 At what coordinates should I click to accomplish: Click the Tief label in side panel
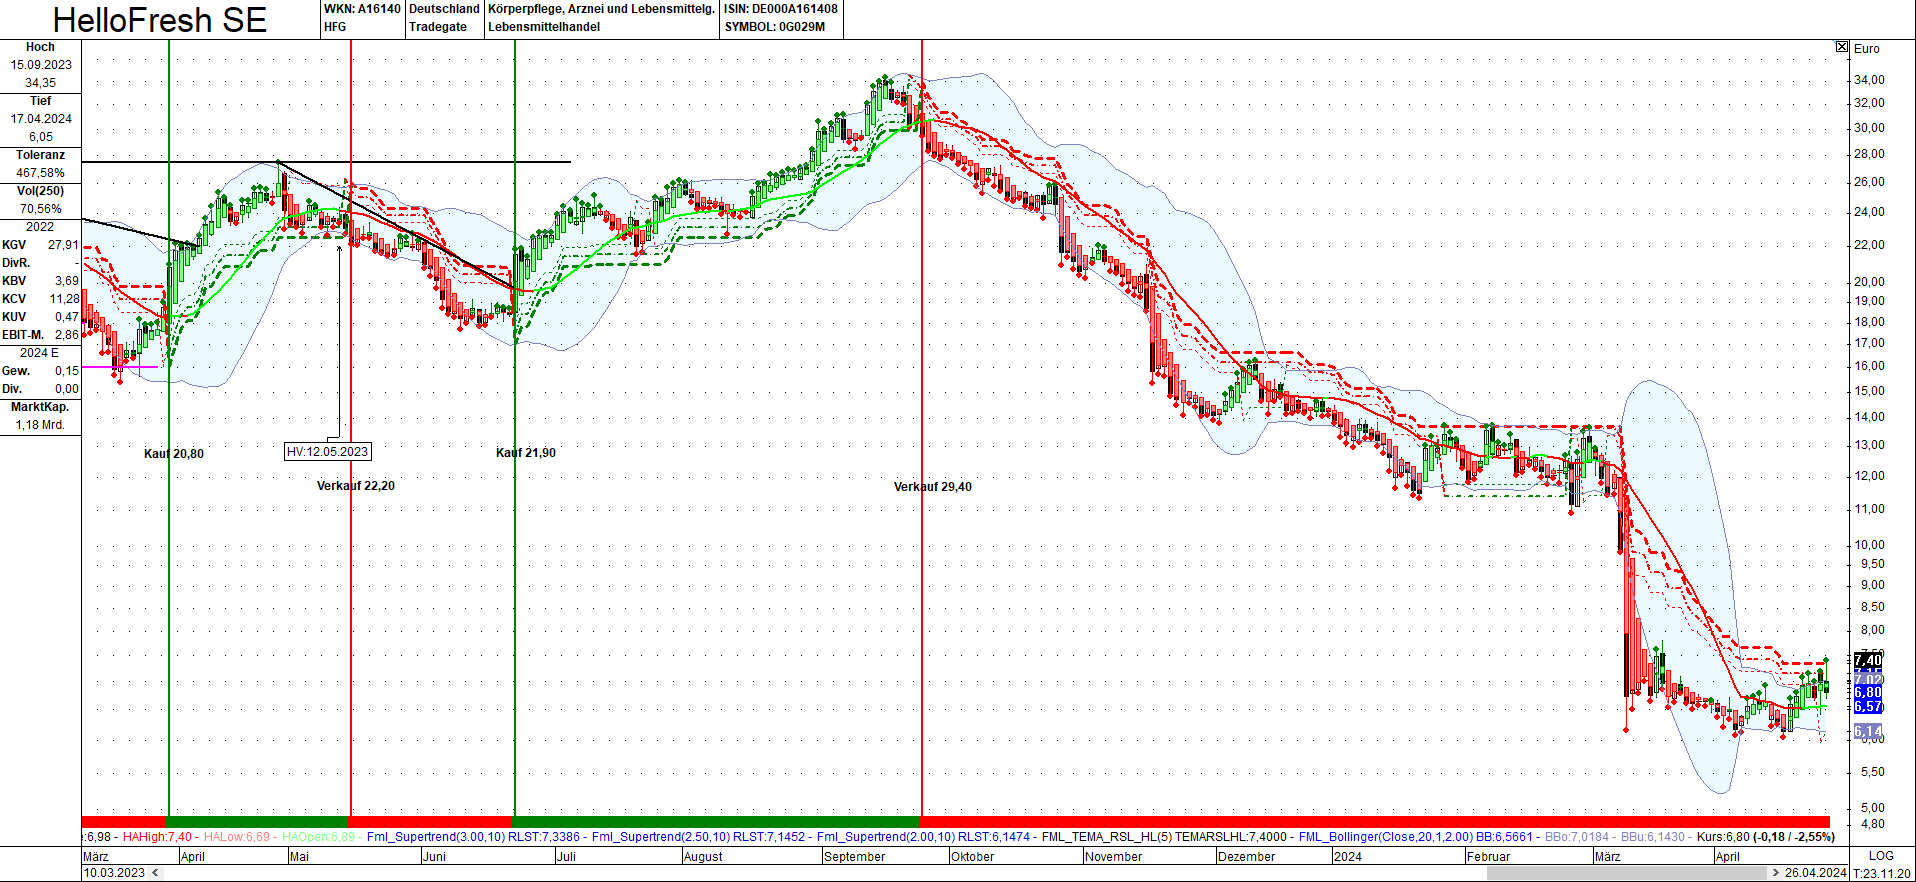[40, 101]
